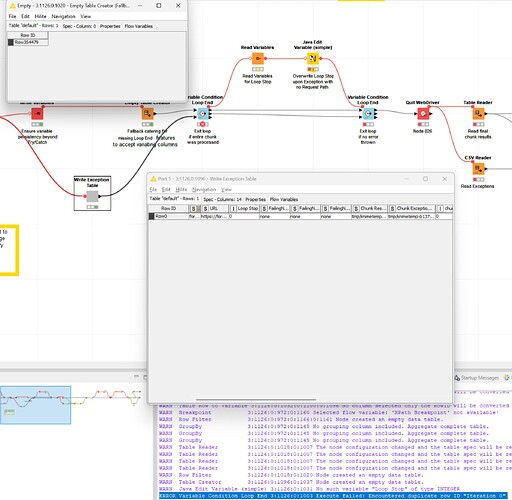This screenshot has height=500, width=512.
Task: Open File menu in Write Exception Table window
Action: click(x=153, y=189)
